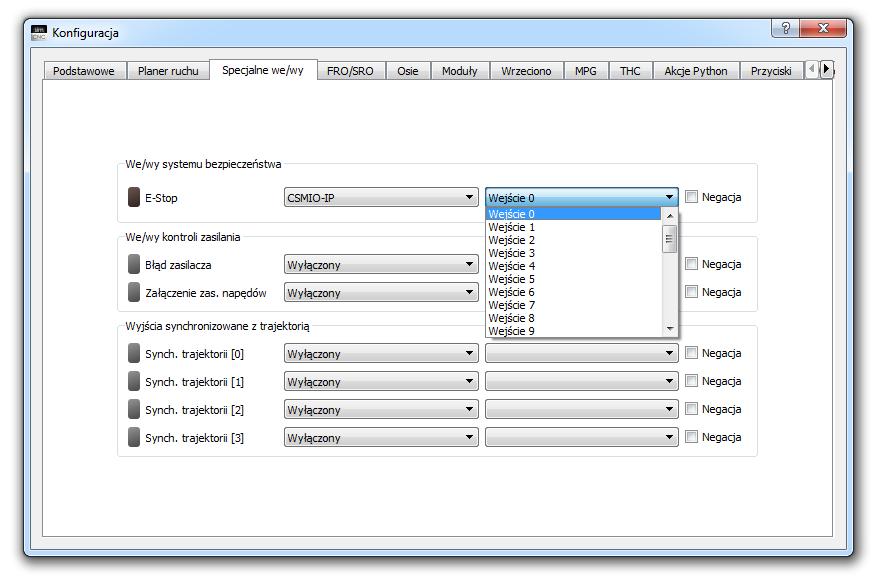
Task: Click the dropdown list scroll up arrow
Action: tap(670, 215)
